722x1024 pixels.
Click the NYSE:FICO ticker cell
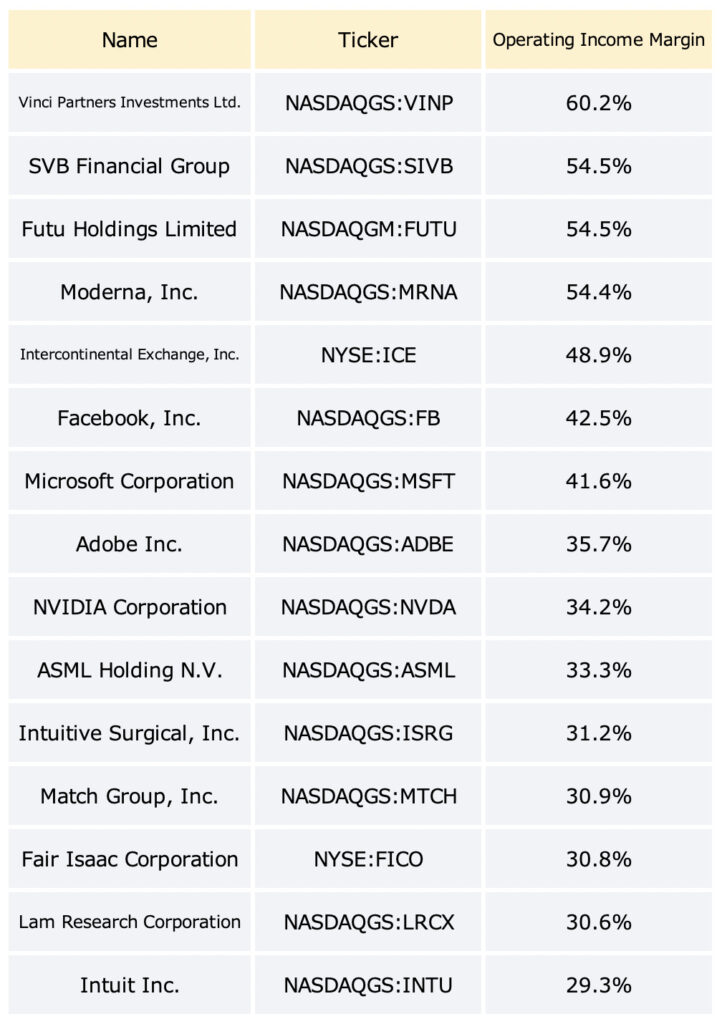click(x=368, y=859)
